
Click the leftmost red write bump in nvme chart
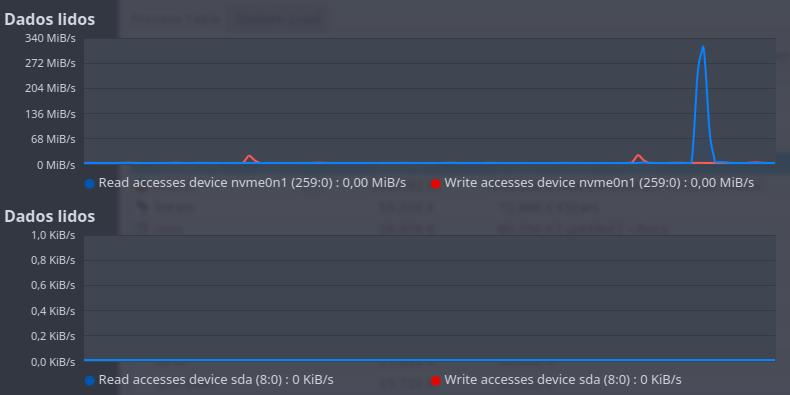click(x=248, y=158)
